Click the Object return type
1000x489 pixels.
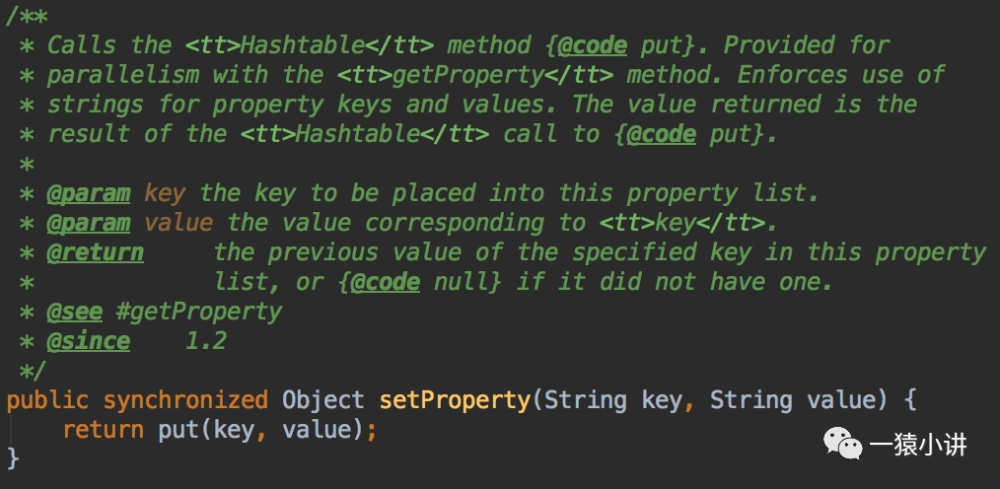click(323, 401)
